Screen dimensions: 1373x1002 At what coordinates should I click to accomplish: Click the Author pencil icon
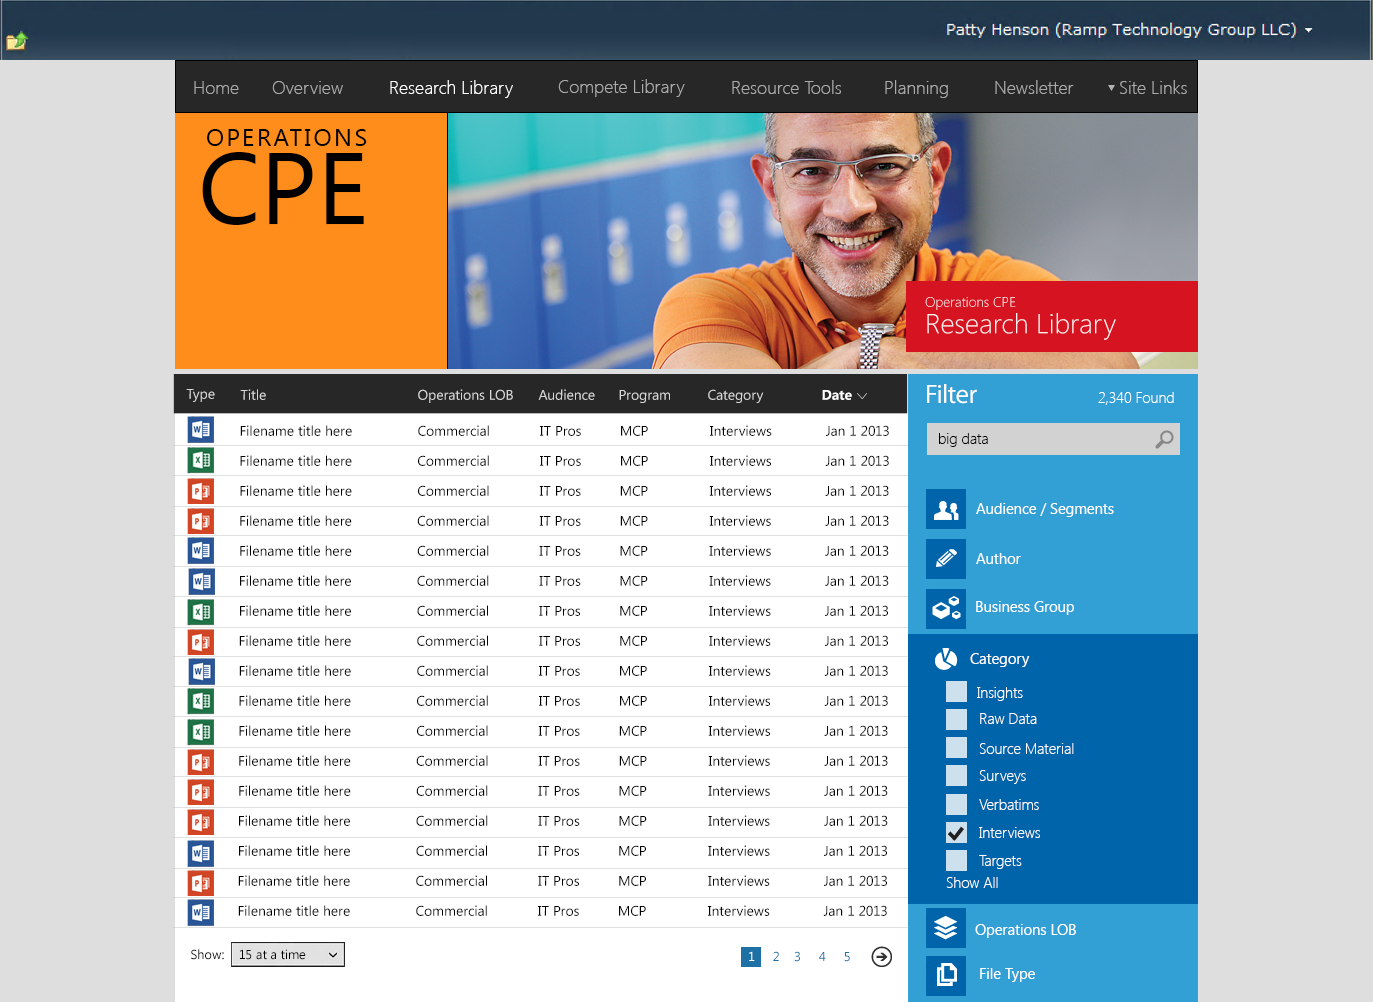click(945, 559)
